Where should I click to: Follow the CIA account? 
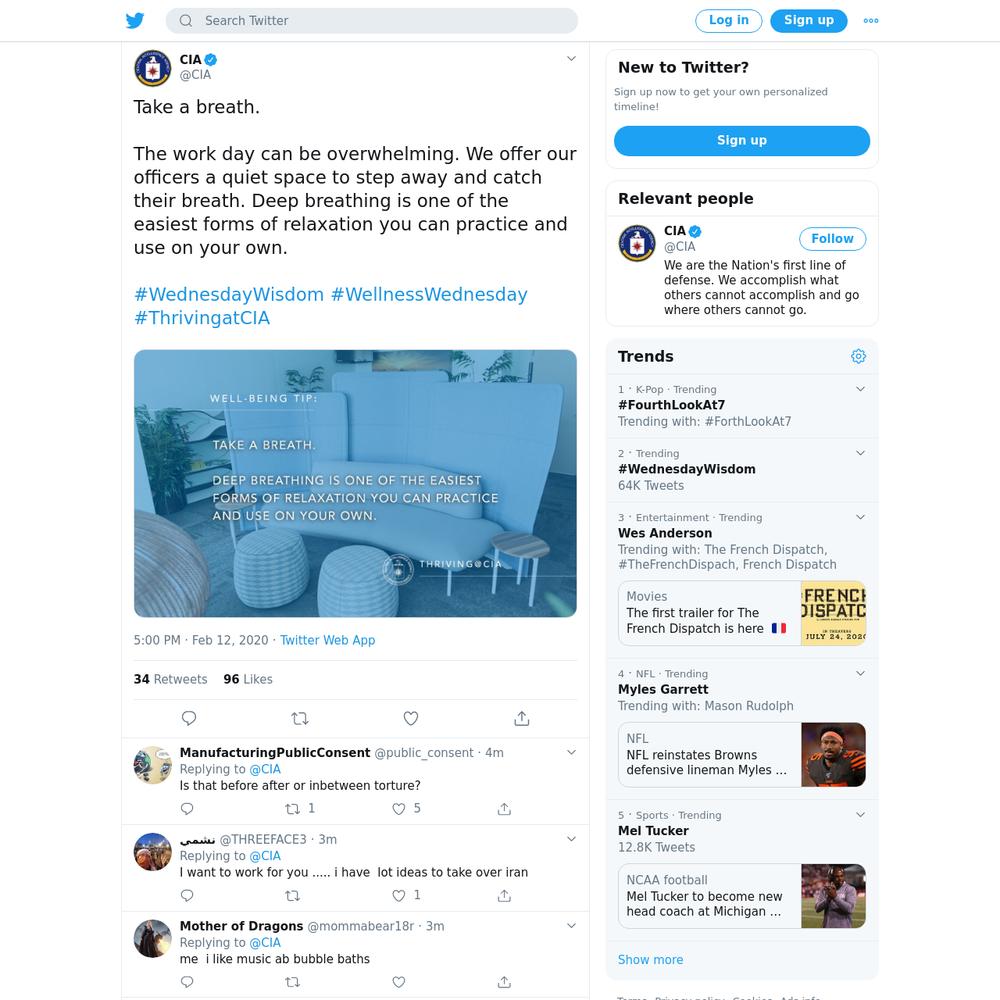832,239
